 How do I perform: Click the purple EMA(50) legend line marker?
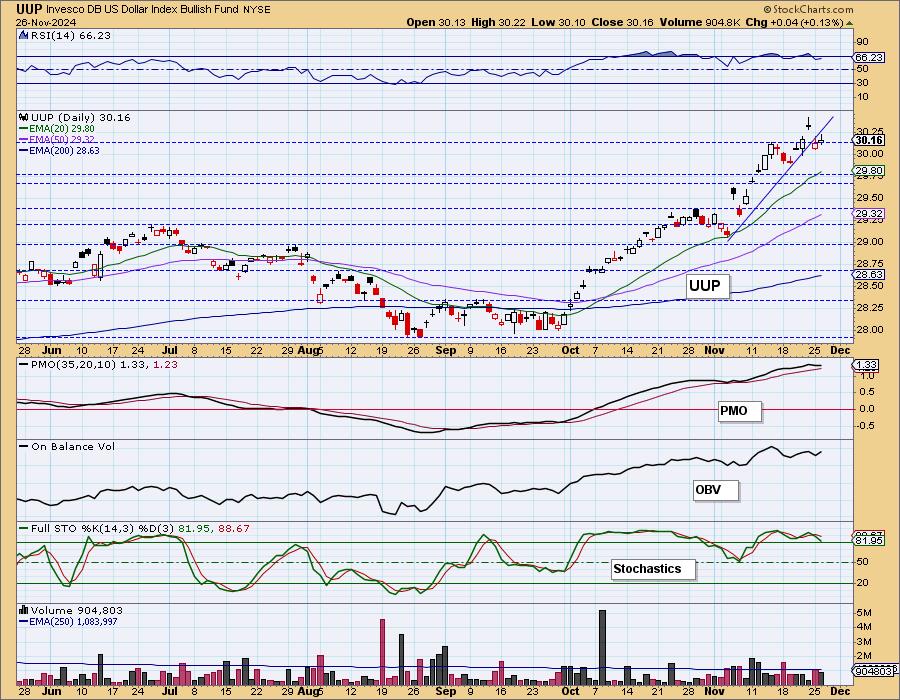pos(24,139)
